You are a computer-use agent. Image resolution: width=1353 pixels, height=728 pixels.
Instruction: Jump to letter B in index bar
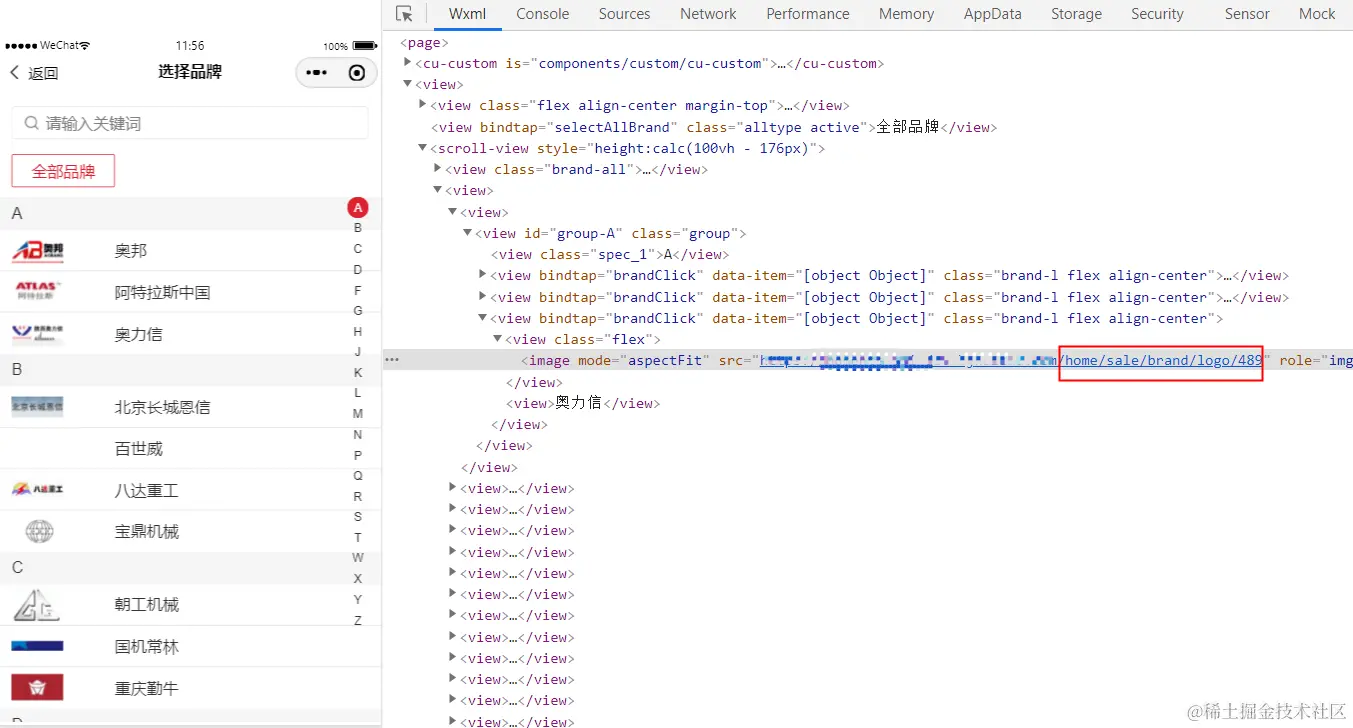[x=358, y=228]
